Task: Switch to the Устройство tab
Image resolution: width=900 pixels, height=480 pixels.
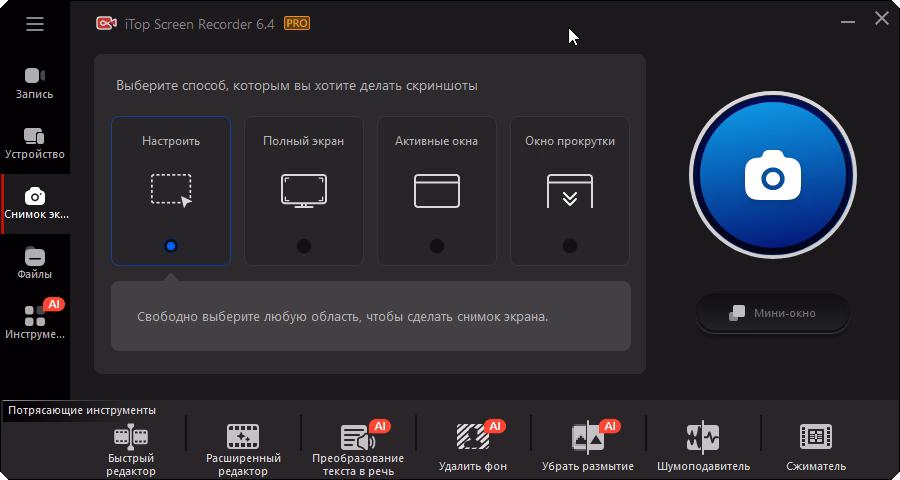Action: [35, 143]
